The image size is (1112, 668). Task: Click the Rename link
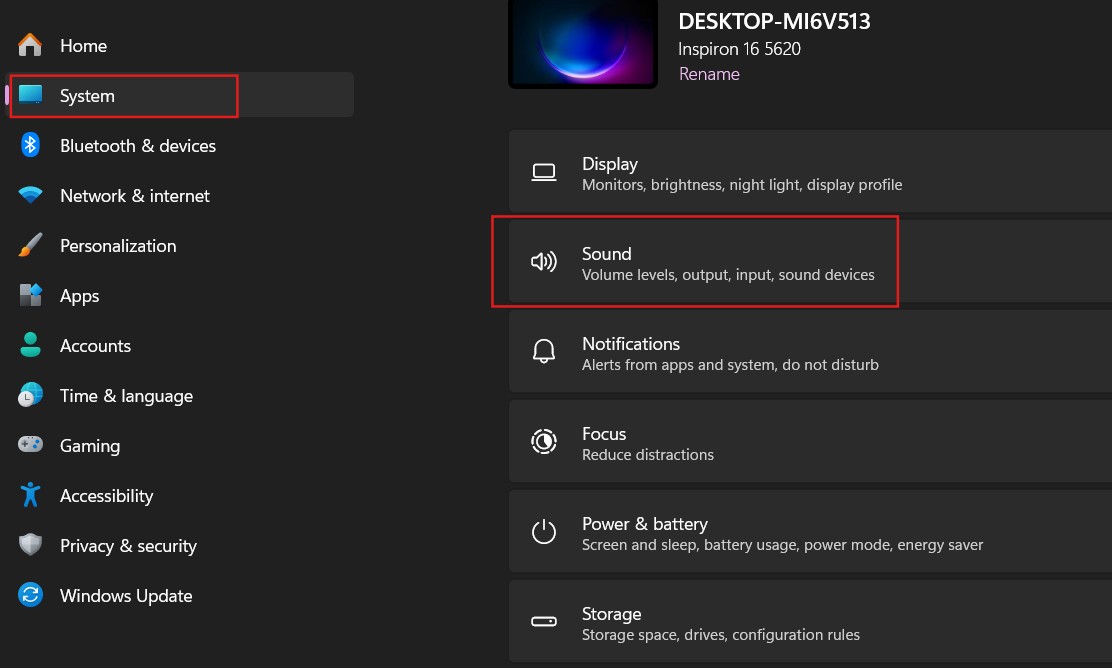(x=709, y=74)
